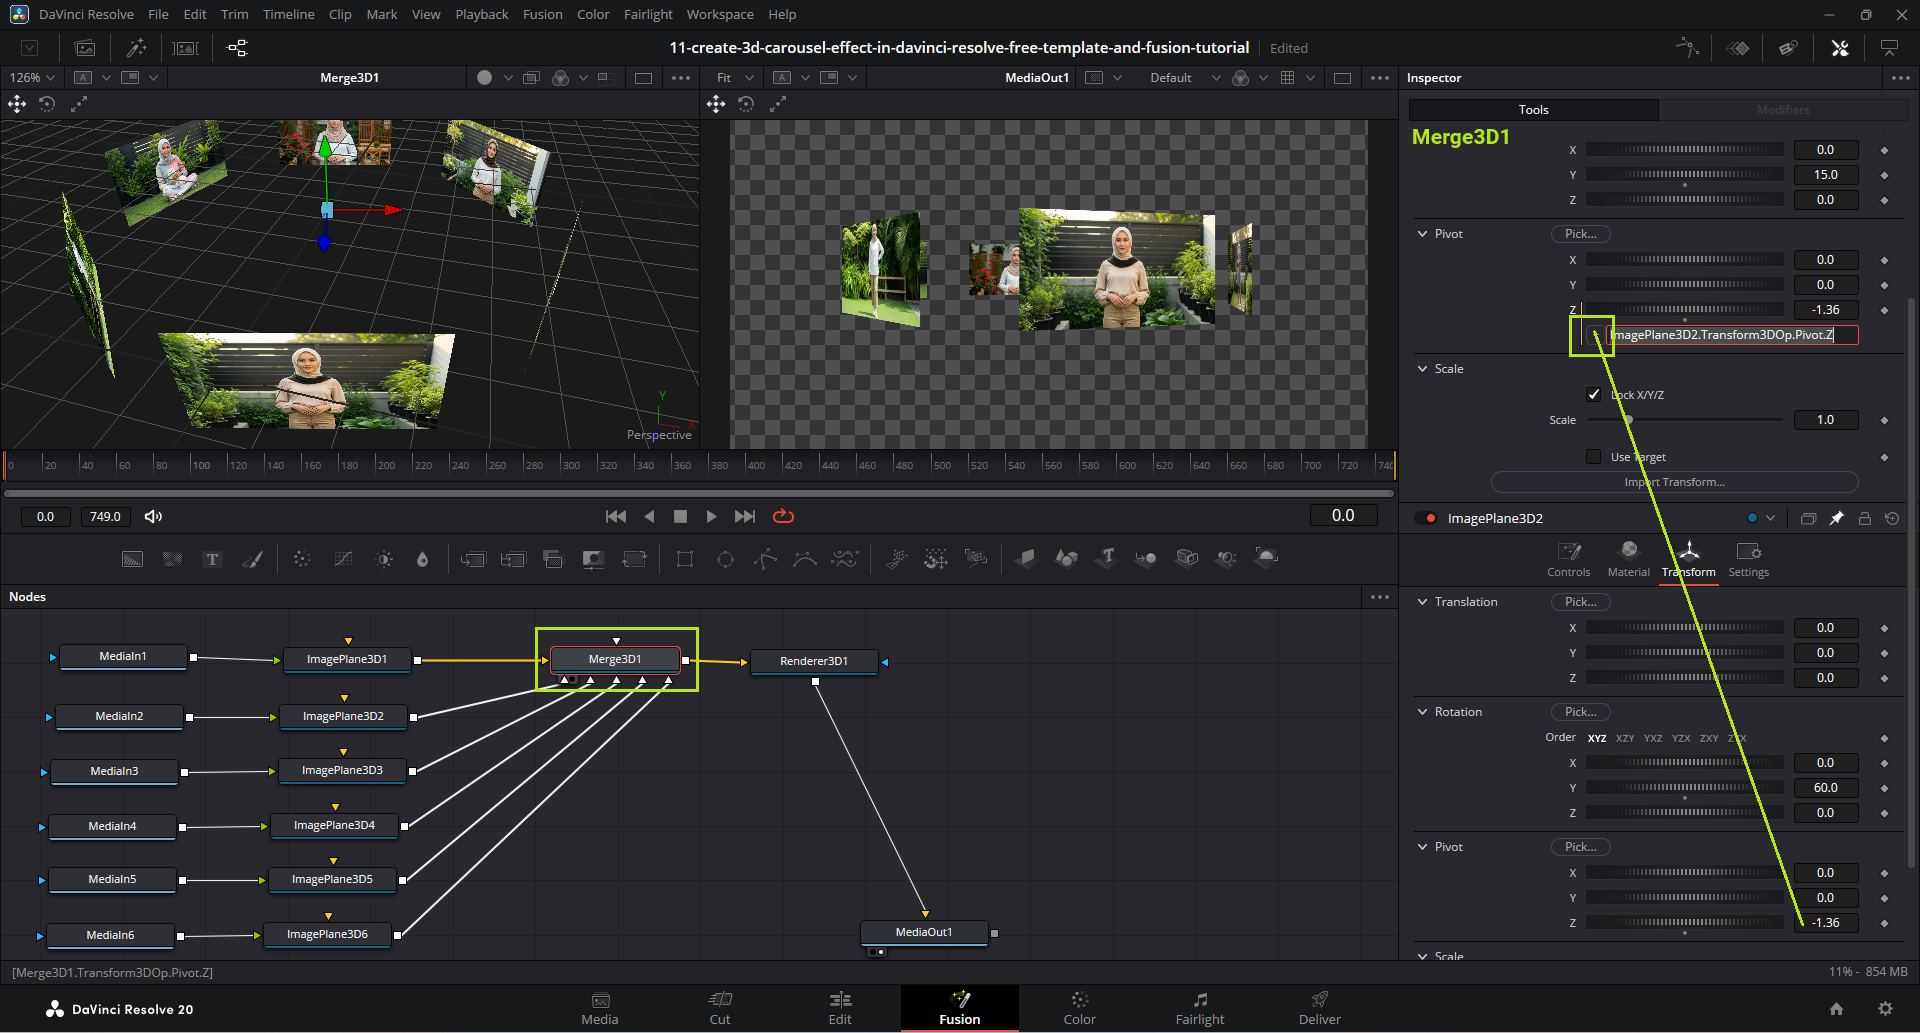Click the Pick button next to Rotation
Viewport: 1920px width, 1033px height.
click(x=1580, y=712)
